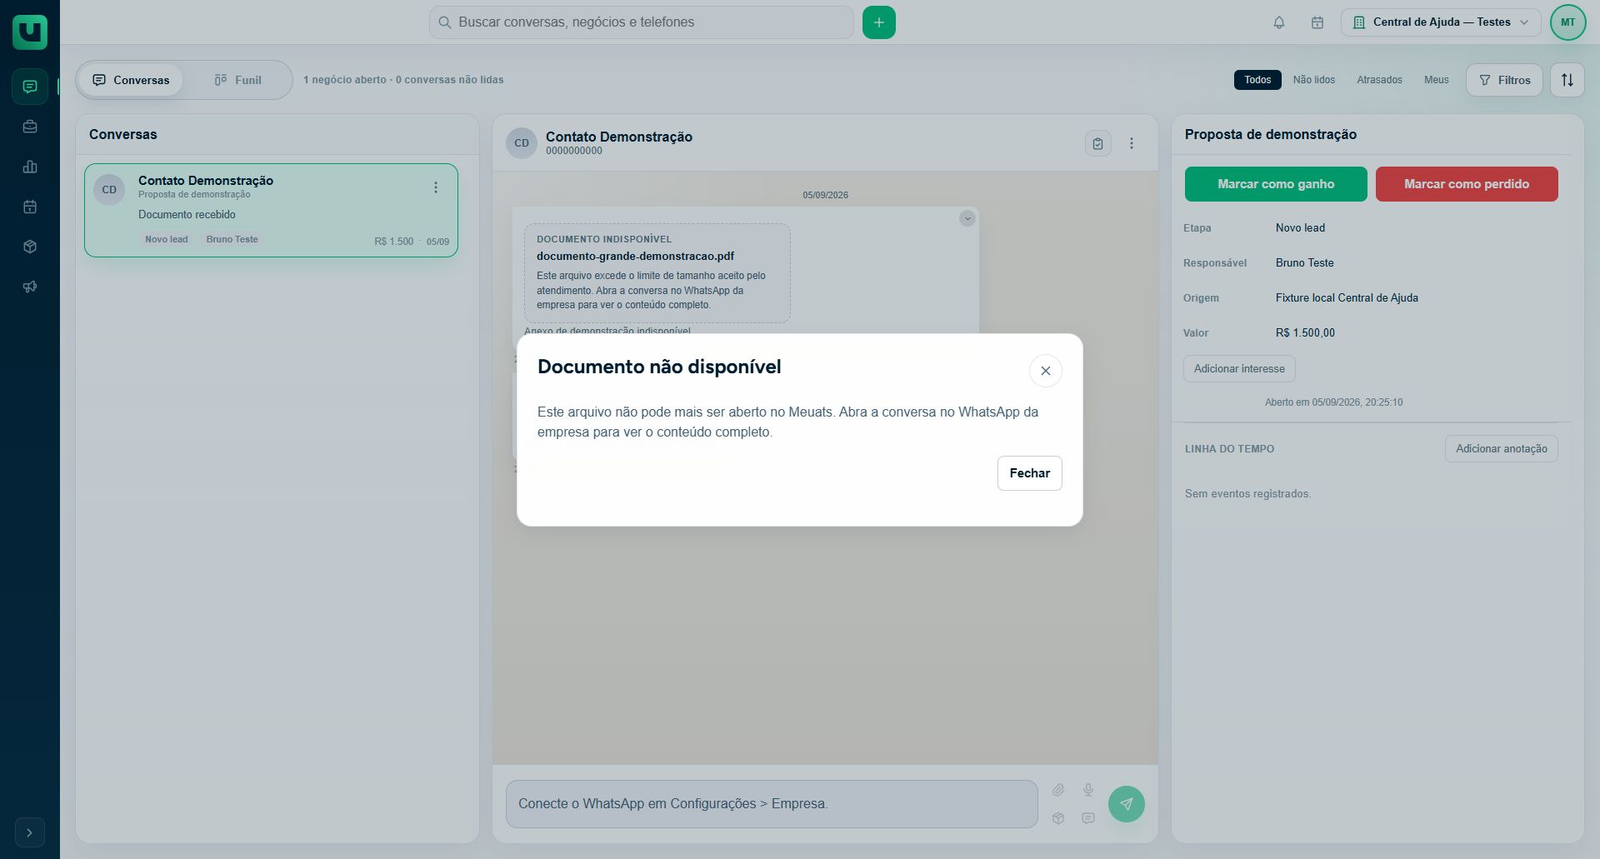Click documento-grande-demonstracao.pdf file name
The image size is (1600, 859).
click(x=635, y=256)
